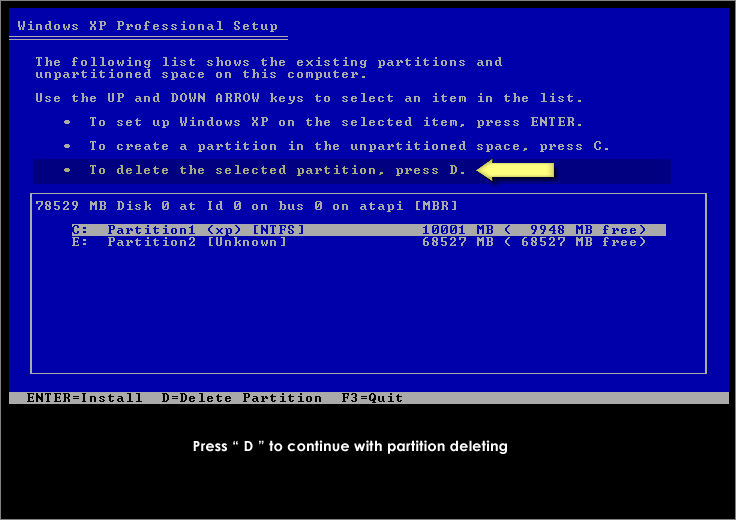The image size is (736, 520).
Task: Click the 'Press D to continue' caption
Action: tap(350, 446)
